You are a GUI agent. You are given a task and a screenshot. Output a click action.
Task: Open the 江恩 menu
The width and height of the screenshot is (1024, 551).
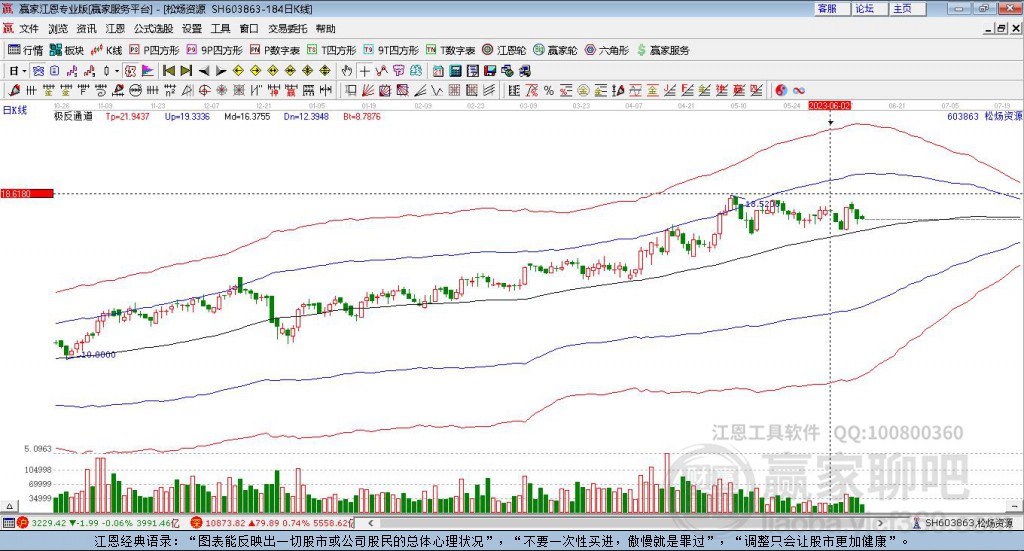point(115,29)
